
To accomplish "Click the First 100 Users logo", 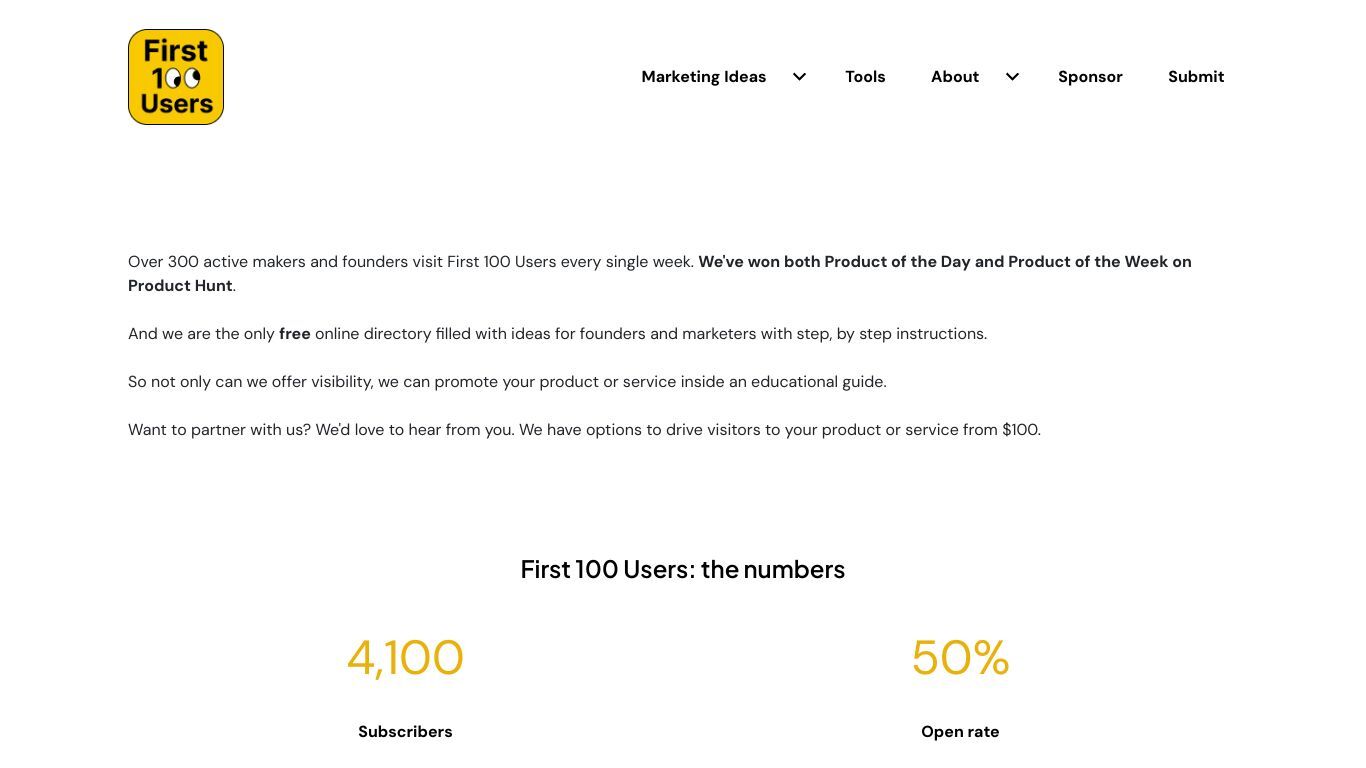I will click(176, 77).
